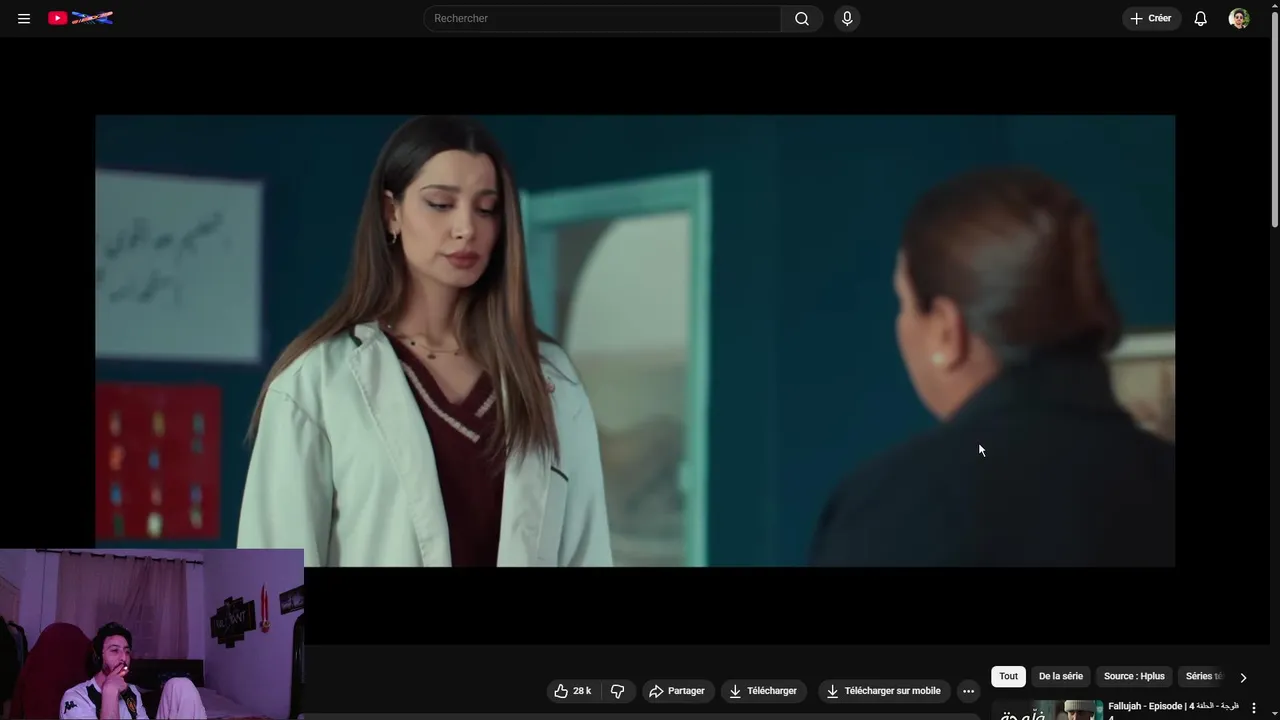Select the Source : Hplus chip

pyautogui.click(x=1134, y=676)
